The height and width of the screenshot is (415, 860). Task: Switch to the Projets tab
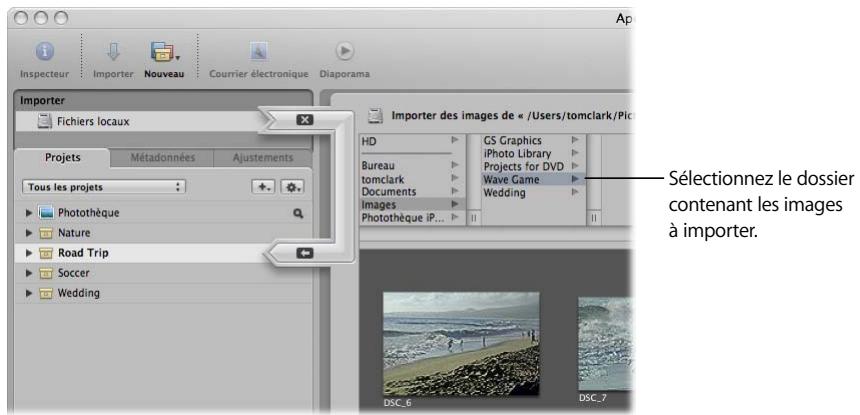point(63,158)
